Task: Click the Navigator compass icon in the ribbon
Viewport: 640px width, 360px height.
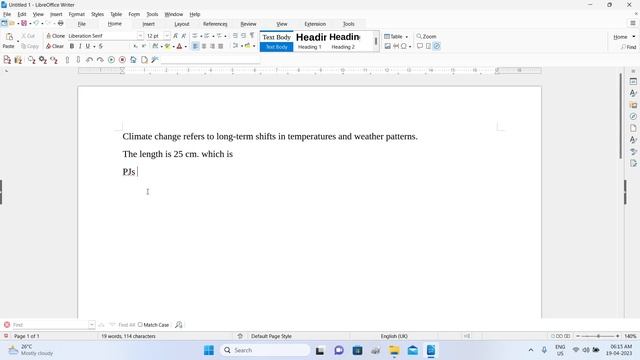Action: [436, 47]
